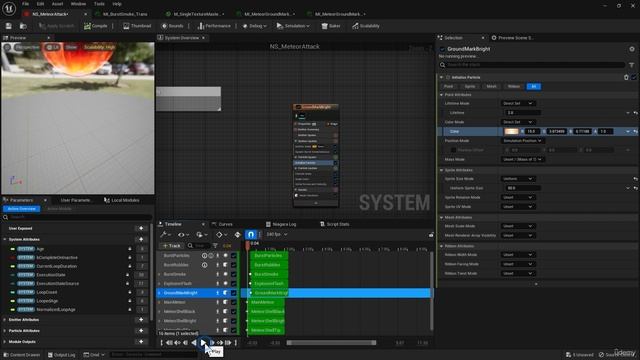Click the Scalability toolbar button

click(366, 26)
